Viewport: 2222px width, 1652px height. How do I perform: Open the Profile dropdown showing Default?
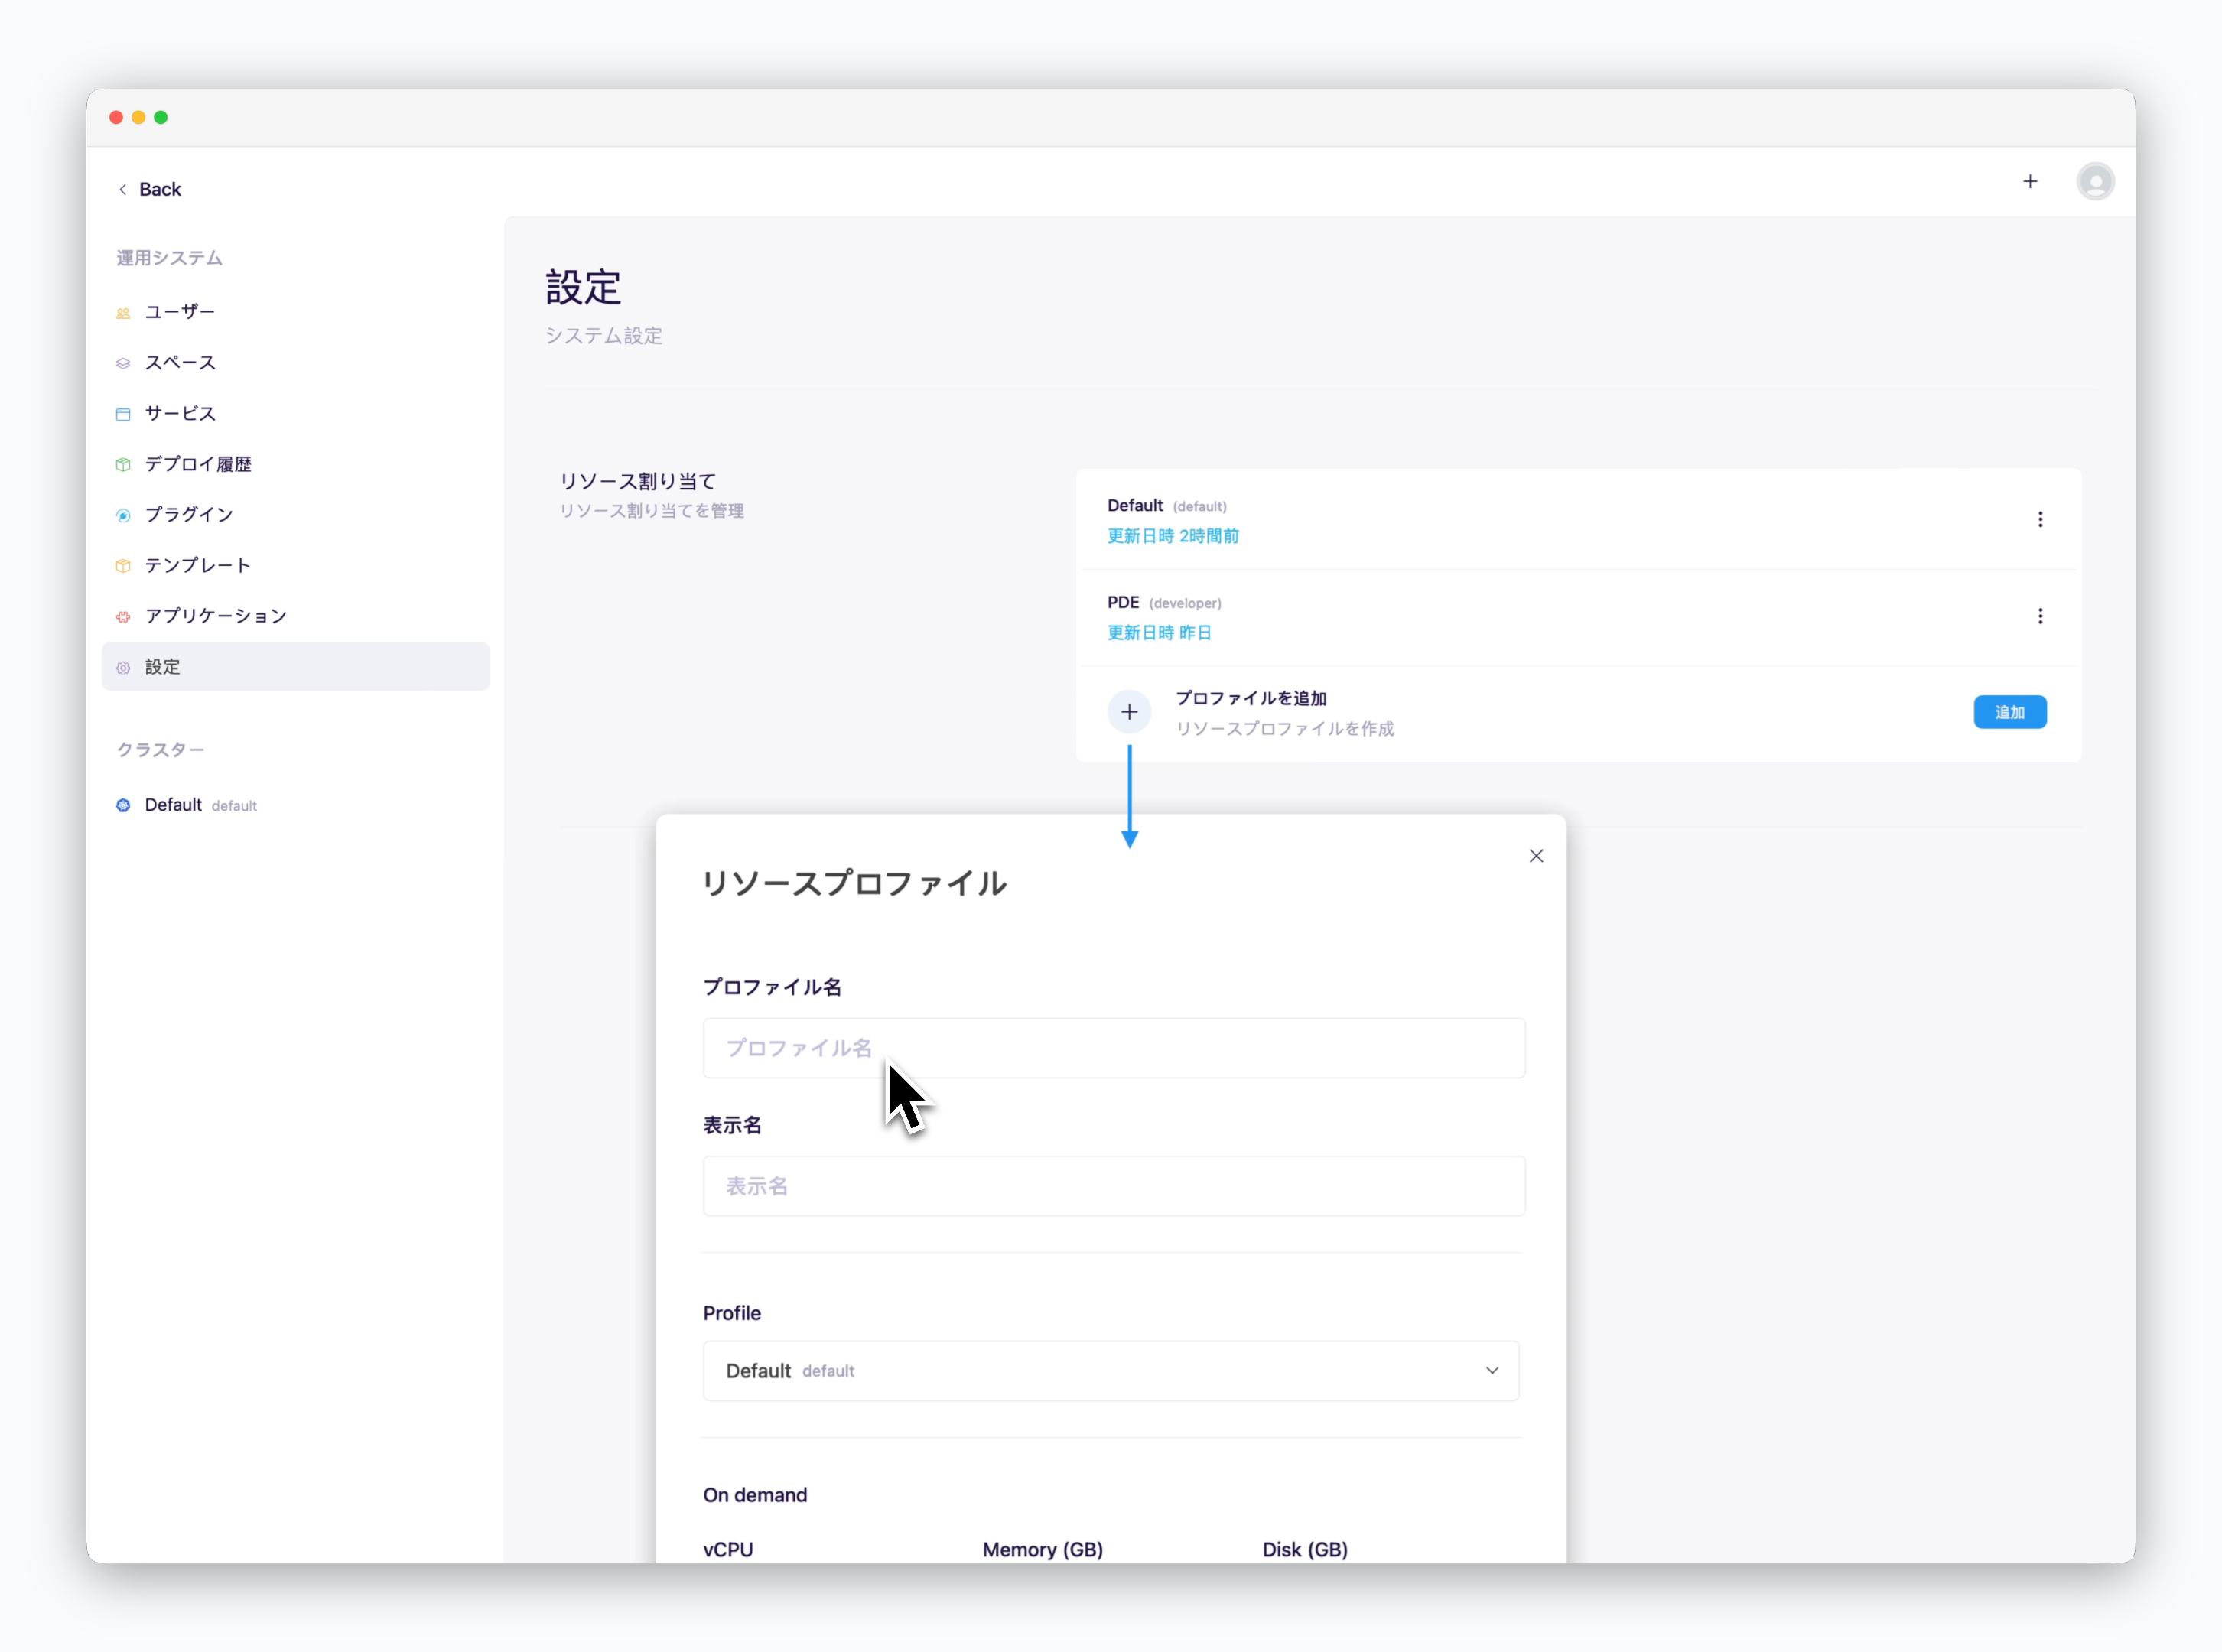pos(1111,1371)
